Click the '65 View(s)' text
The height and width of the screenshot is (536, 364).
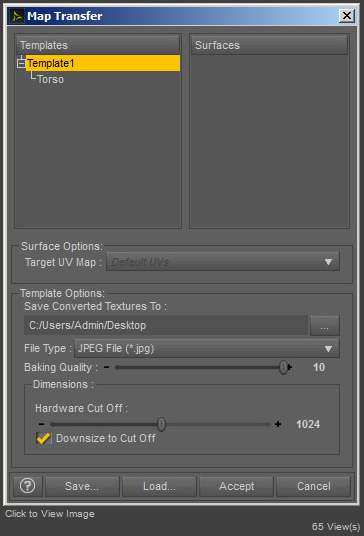click(x=336, y=526)
